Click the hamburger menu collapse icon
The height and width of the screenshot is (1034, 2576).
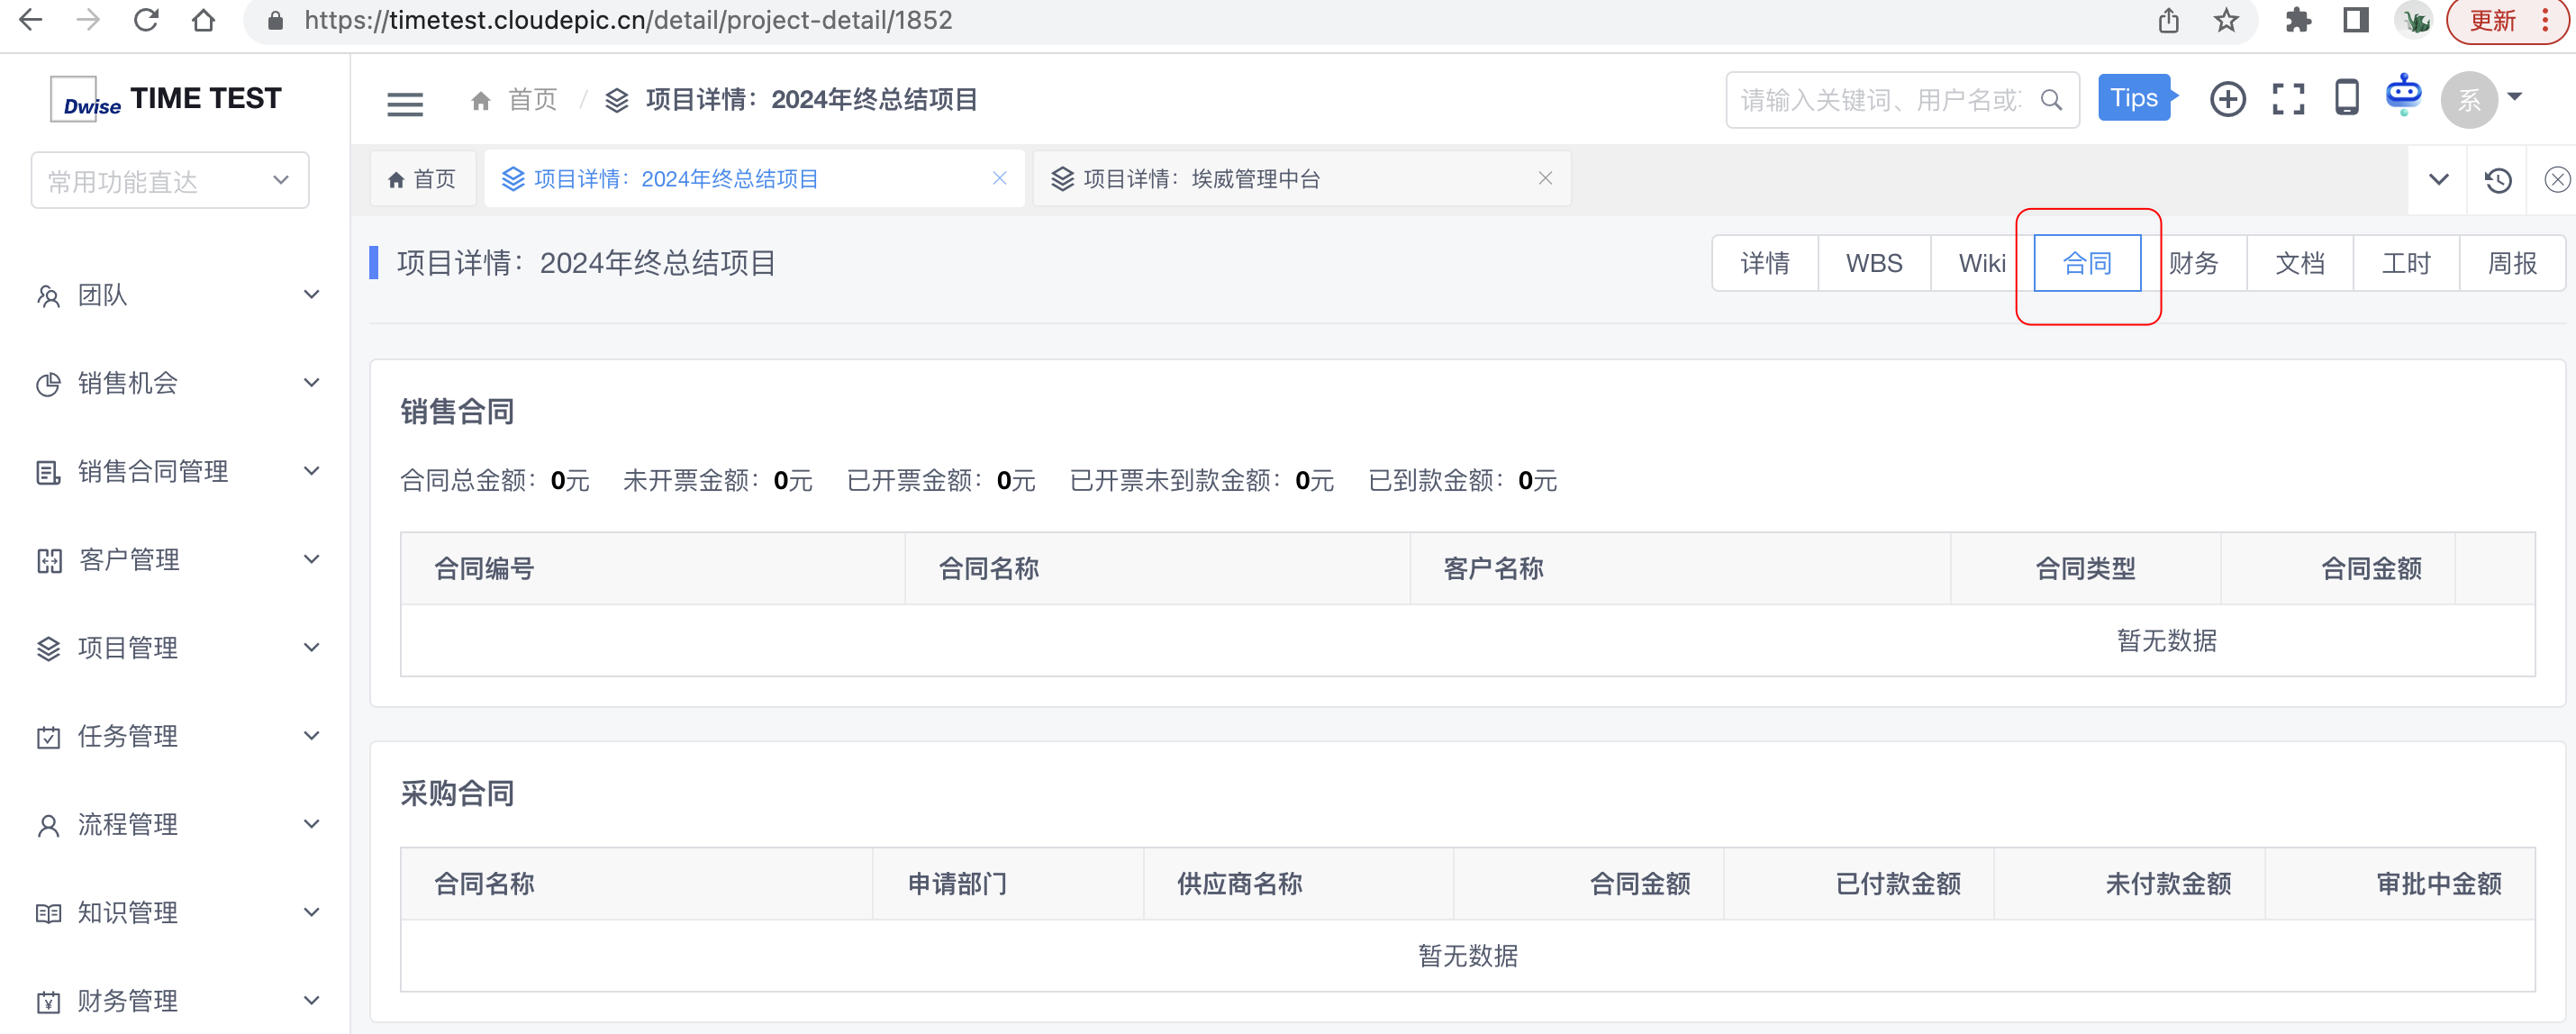tap(404, 102)
